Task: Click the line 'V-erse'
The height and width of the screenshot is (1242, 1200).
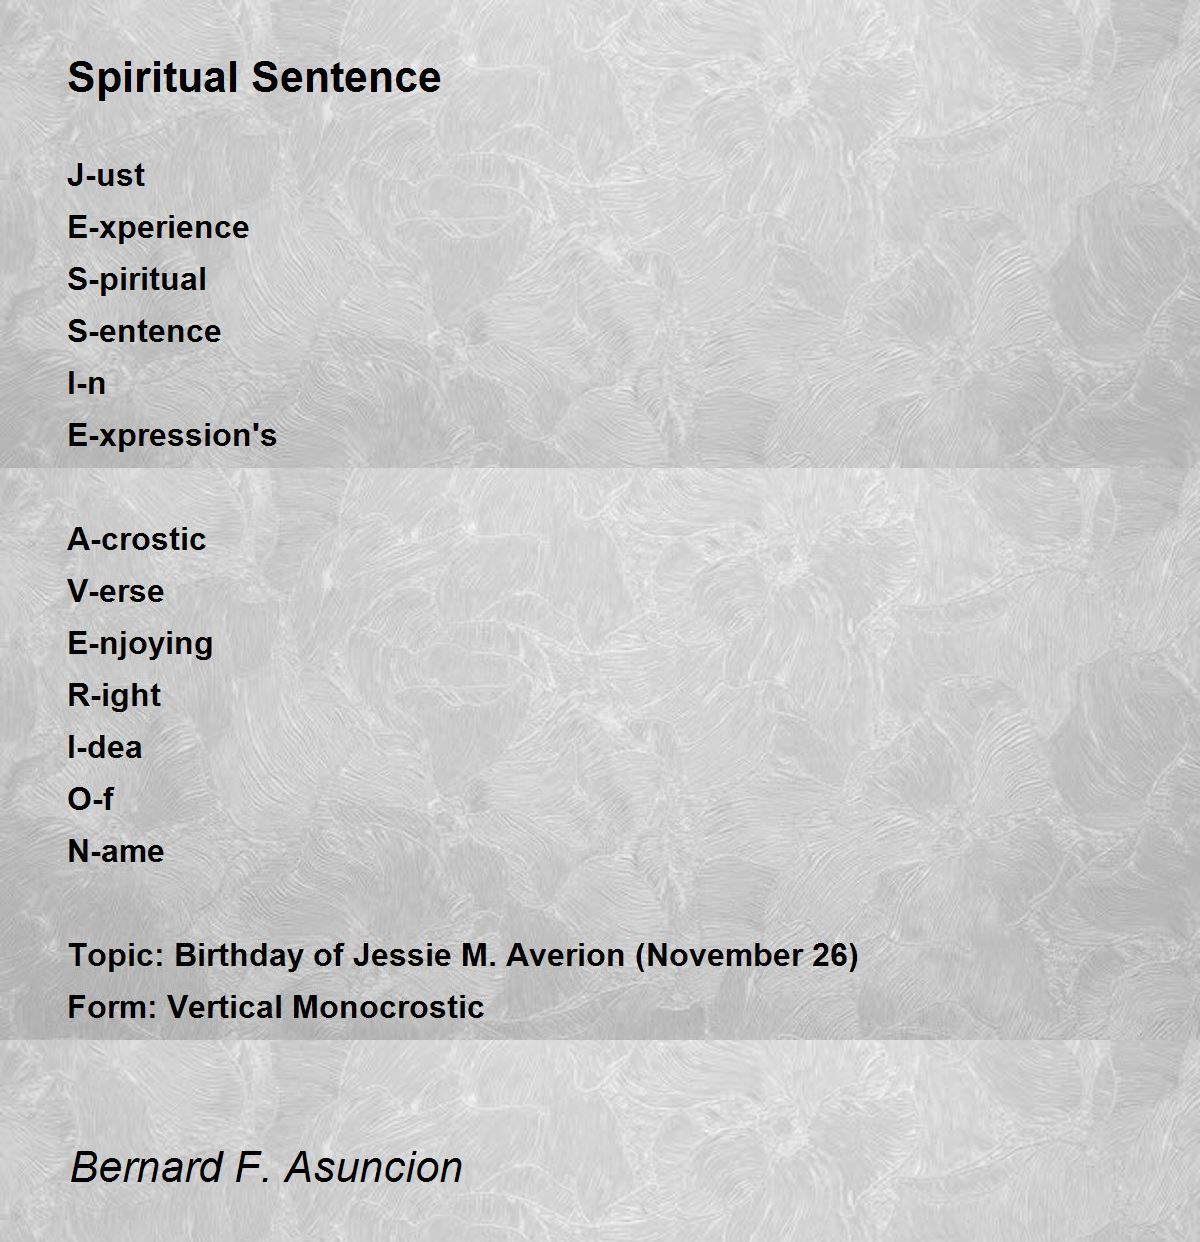Action: (x=115, y=591)
